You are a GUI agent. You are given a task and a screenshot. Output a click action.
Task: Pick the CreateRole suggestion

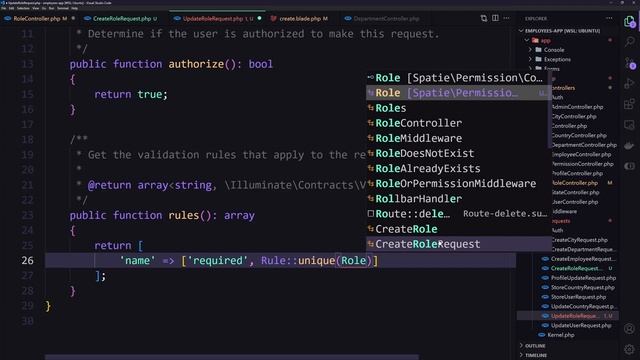(x=458, y=229)
